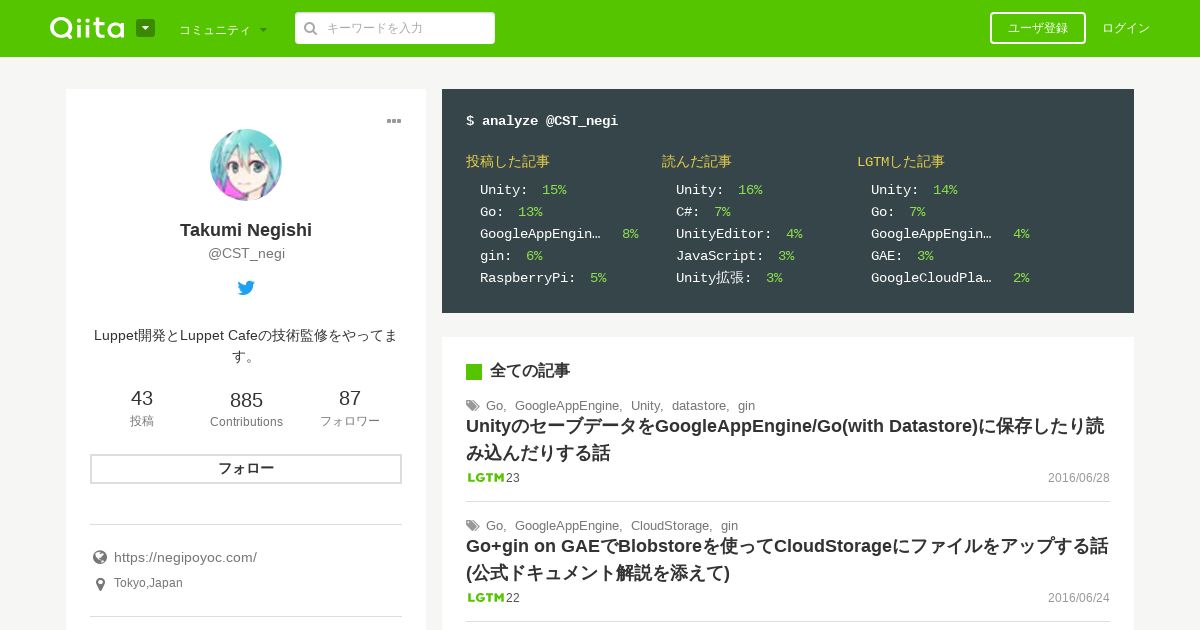The width and height of the screenshot is (1200, 630).
Task: Click Unity: 15% under 投稿した記事
Action: click(x=523, y=190)
